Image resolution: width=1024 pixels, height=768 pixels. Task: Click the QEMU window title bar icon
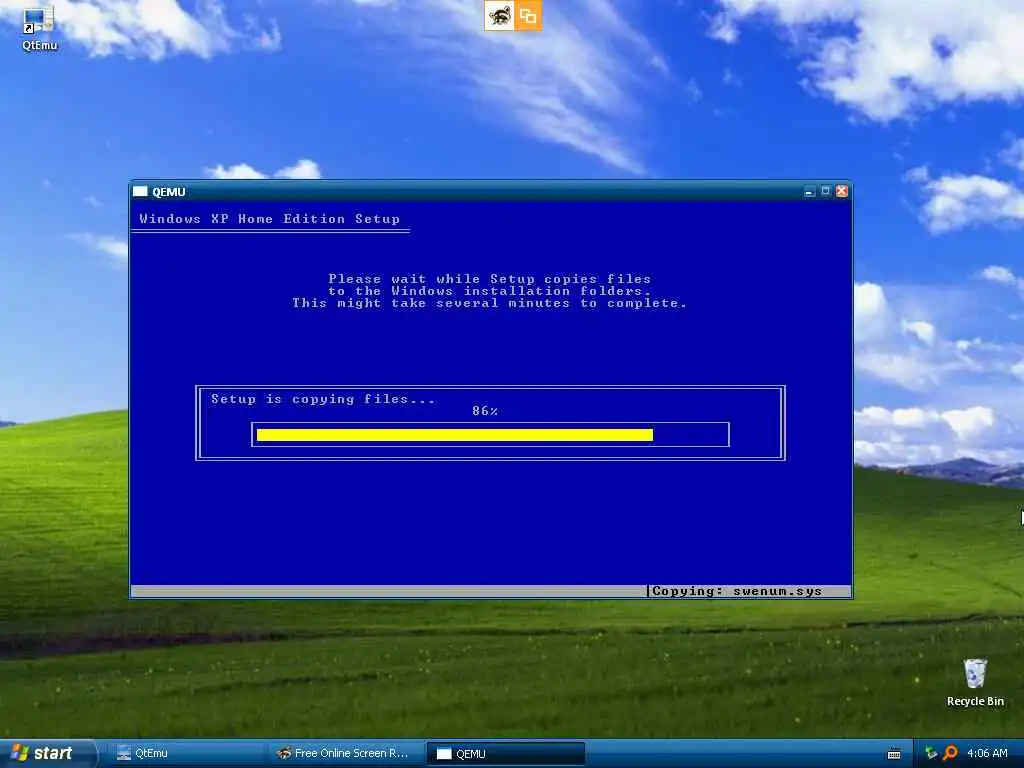pyautogui.click(x=140, y=191)
